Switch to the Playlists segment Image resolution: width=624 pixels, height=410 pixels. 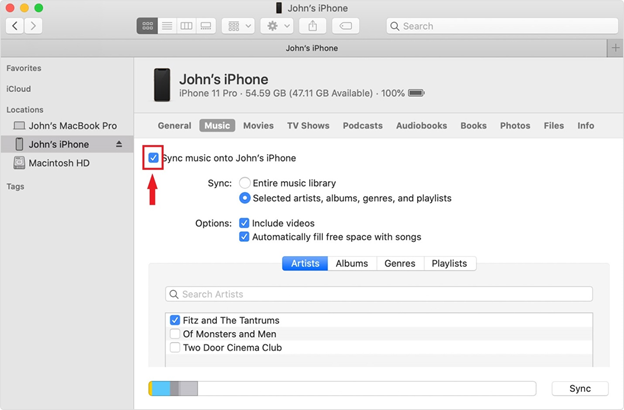pyautogui.click(x=450, y=264)
